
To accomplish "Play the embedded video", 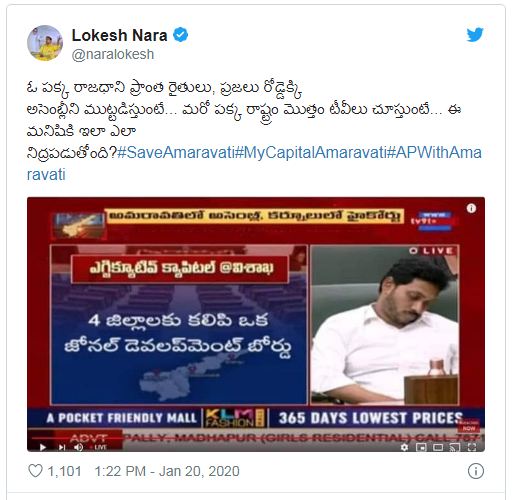I will pos(43,447).
